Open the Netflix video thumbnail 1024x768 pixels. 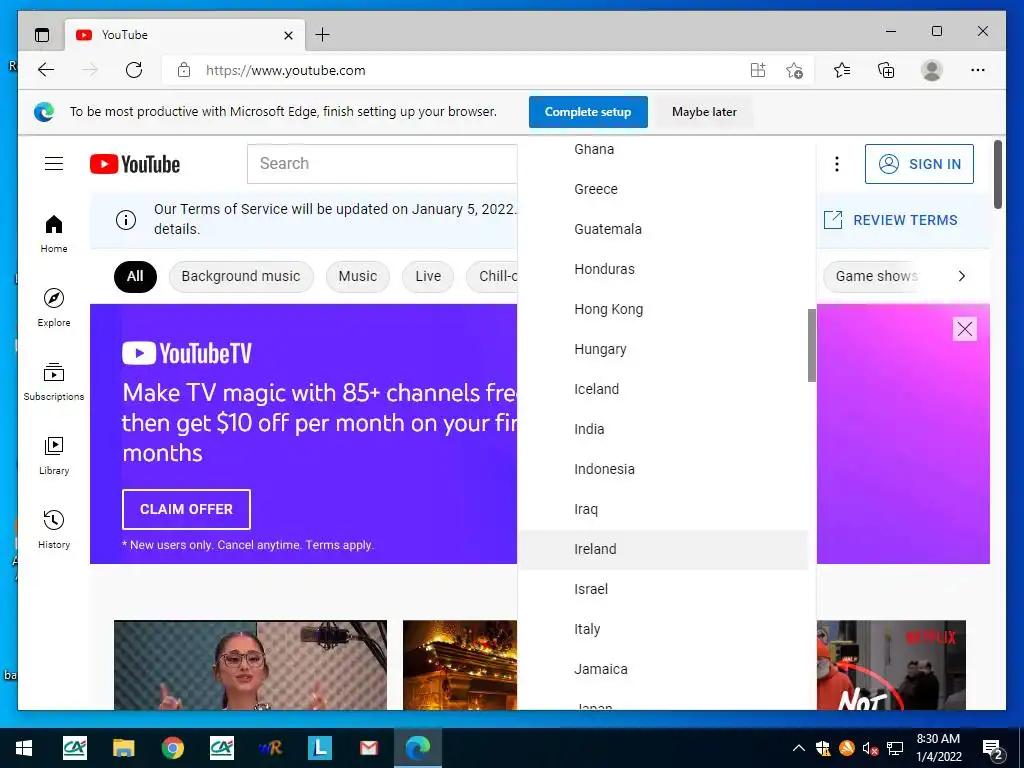[891, 665]
